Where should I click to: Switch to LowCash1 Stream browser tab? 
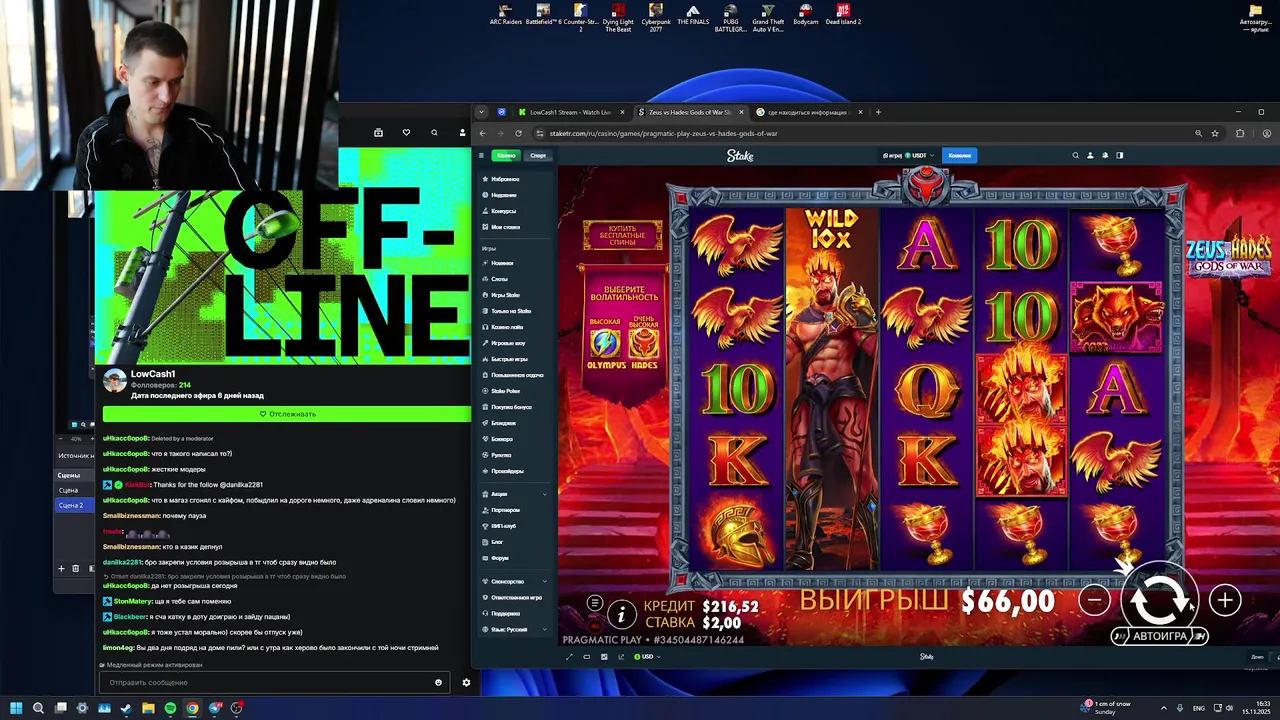(570, 112)
